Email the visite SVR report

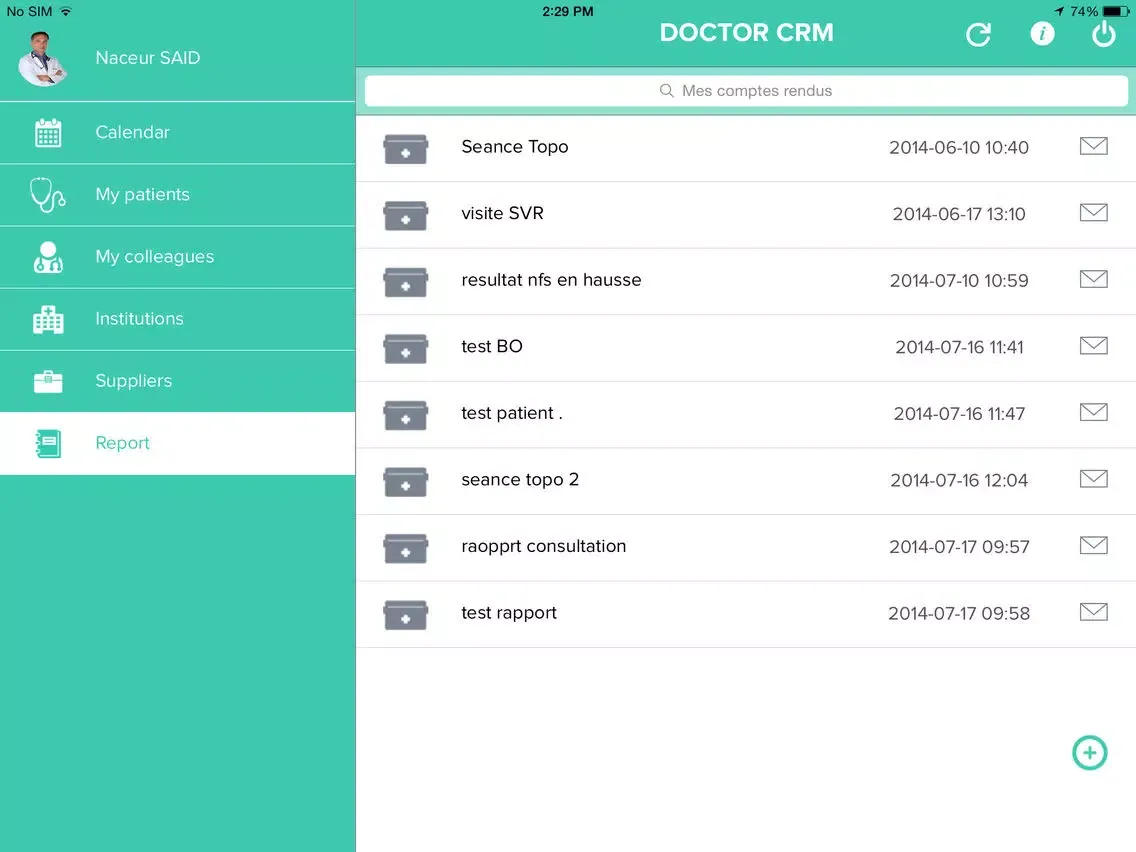click(x=1093, y=212)
